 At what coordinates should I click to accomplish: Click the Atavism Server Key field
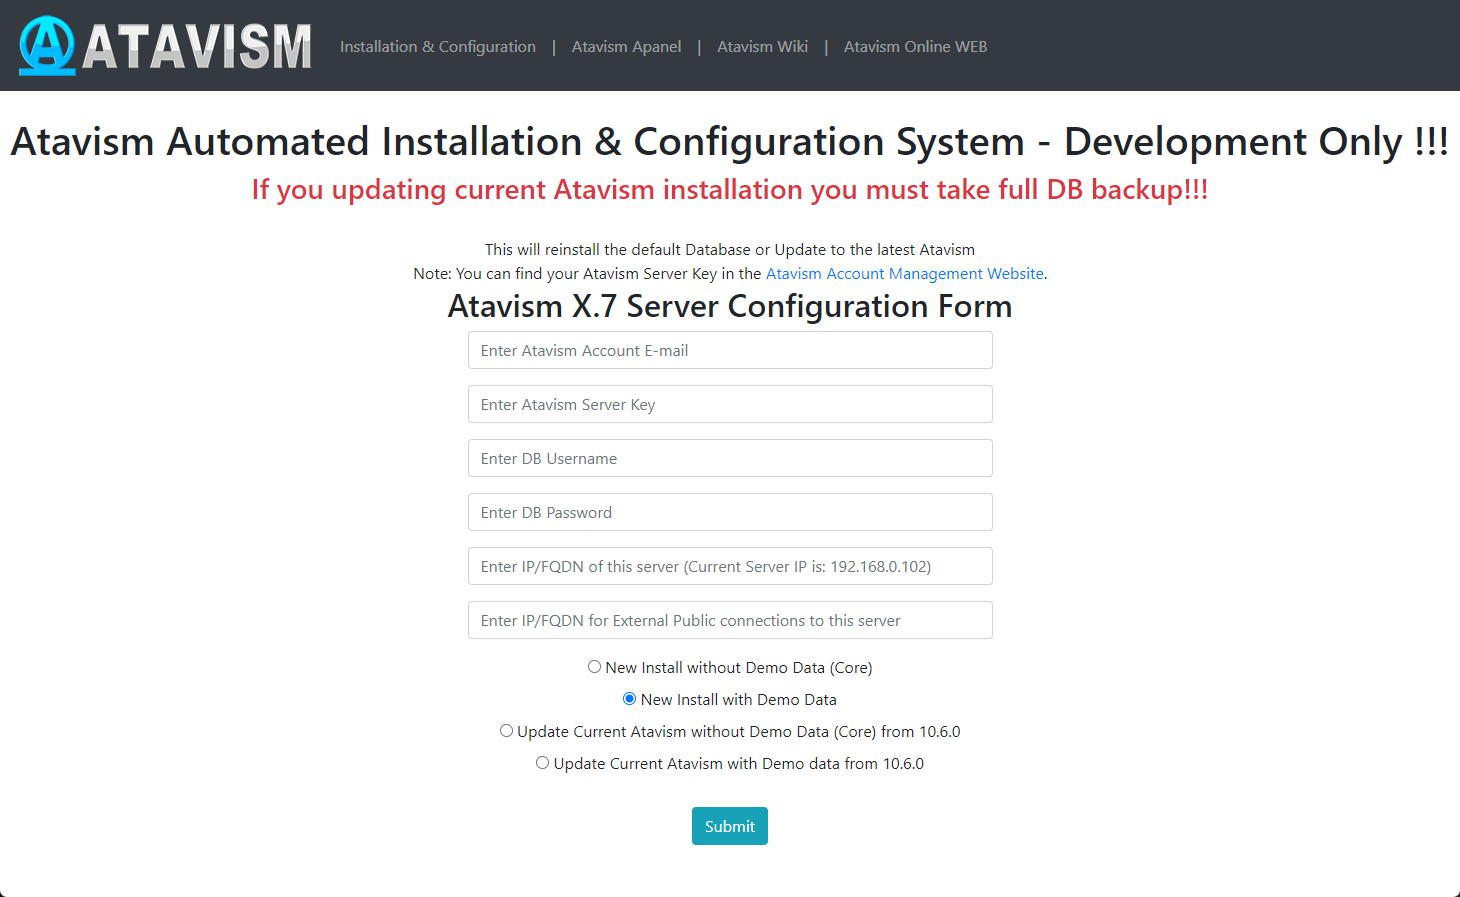point(730,405)
